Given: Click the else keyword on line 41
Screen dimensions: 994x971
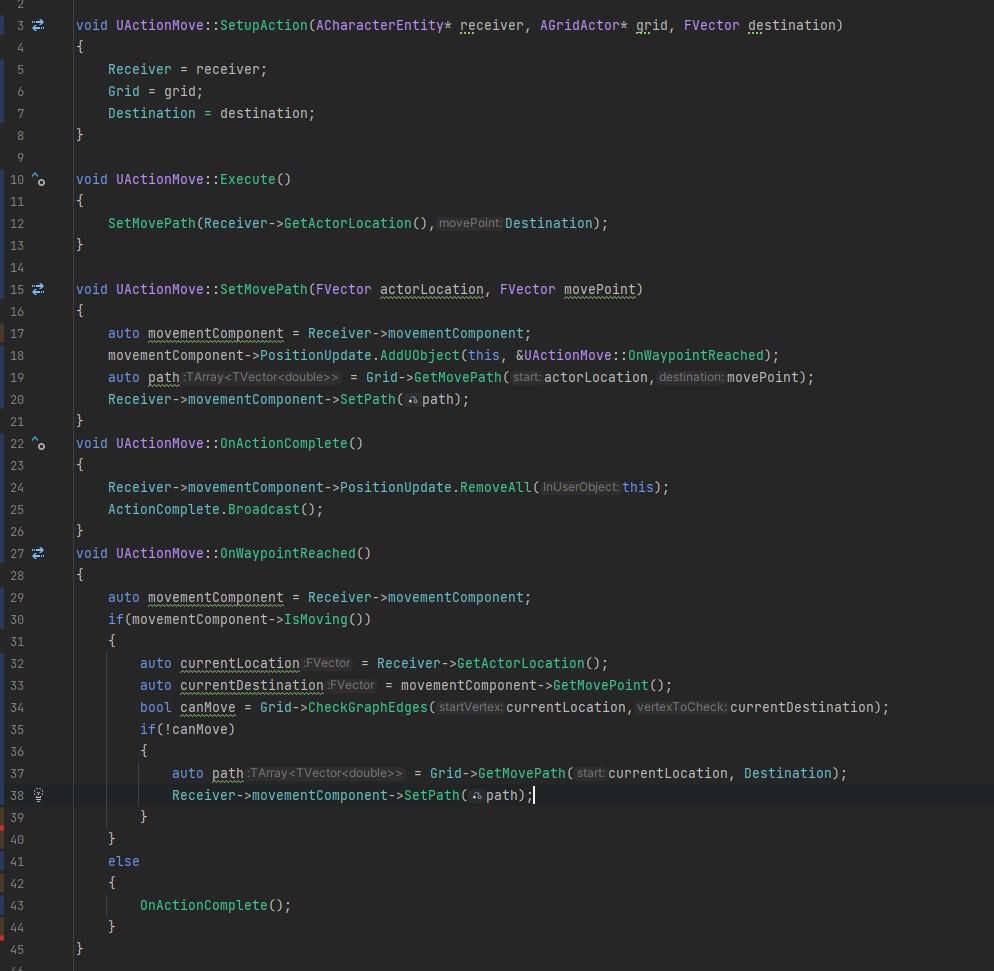Looking at the screenshot, I should click(x=124, y=861).
